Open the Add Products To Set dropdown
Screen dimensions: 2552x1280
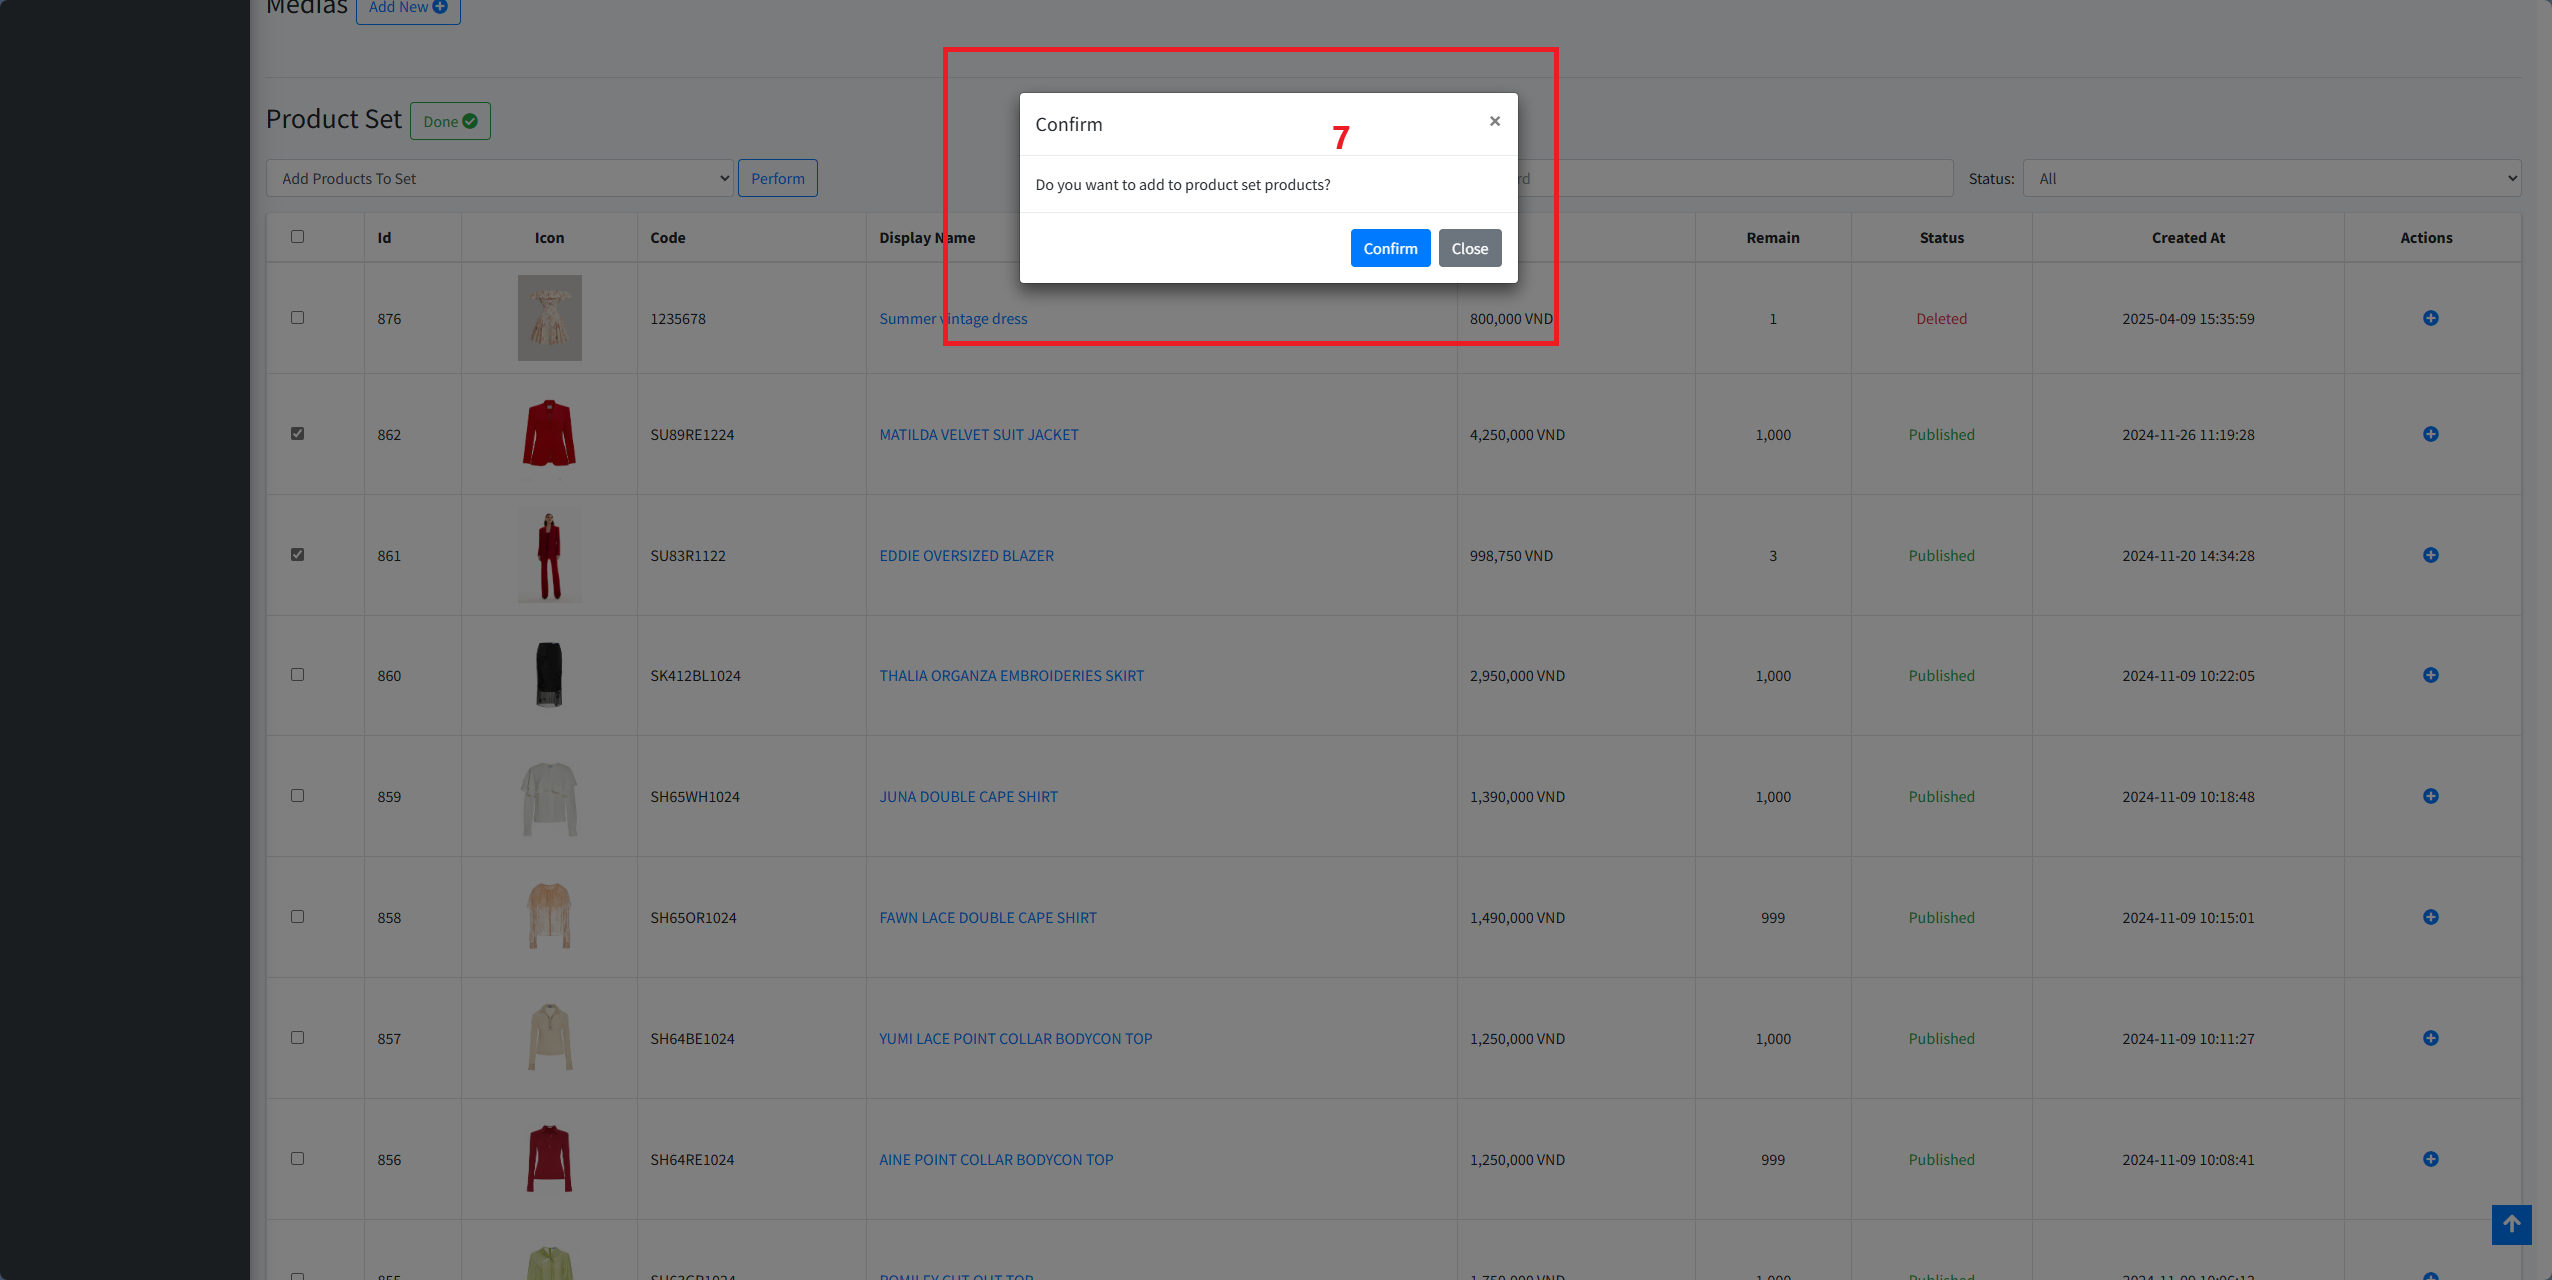tap(500, 178)
